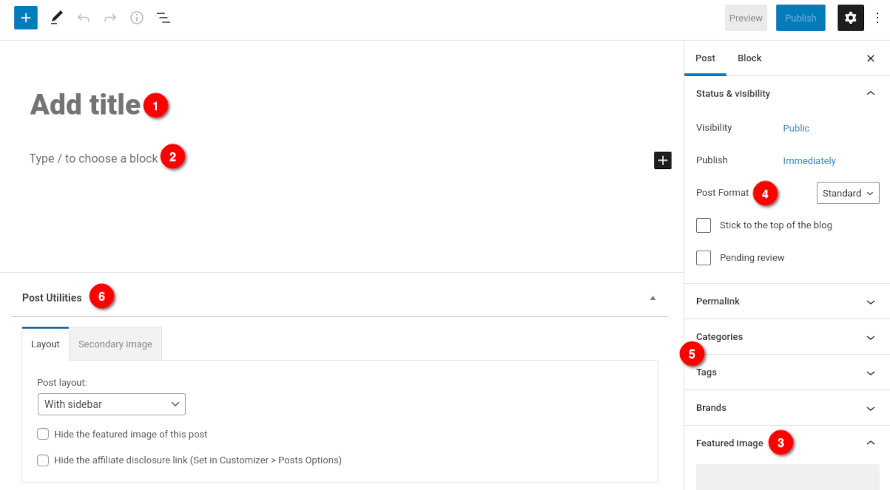
Task: Click the black add block plus button
Action: (x=662, y=160)
